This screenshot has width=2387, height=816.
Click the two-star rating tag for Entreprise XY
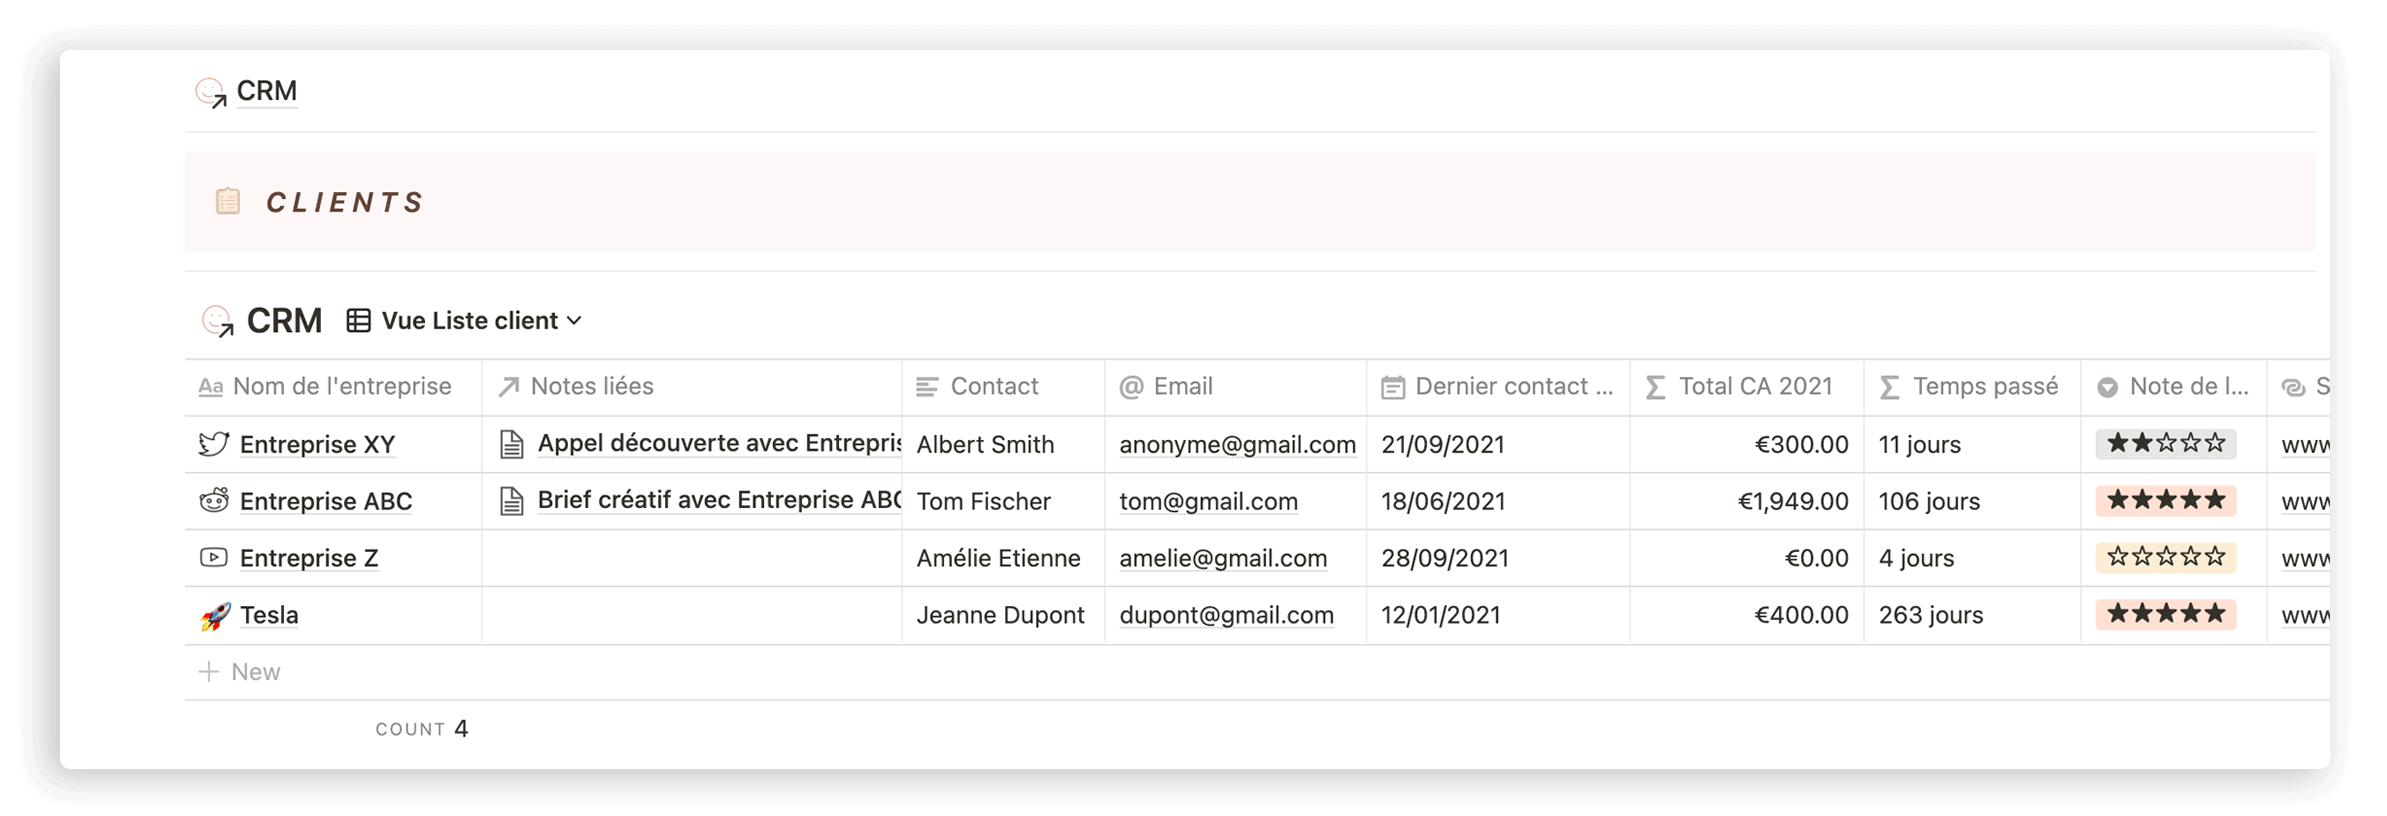(x=2166, y=443)
